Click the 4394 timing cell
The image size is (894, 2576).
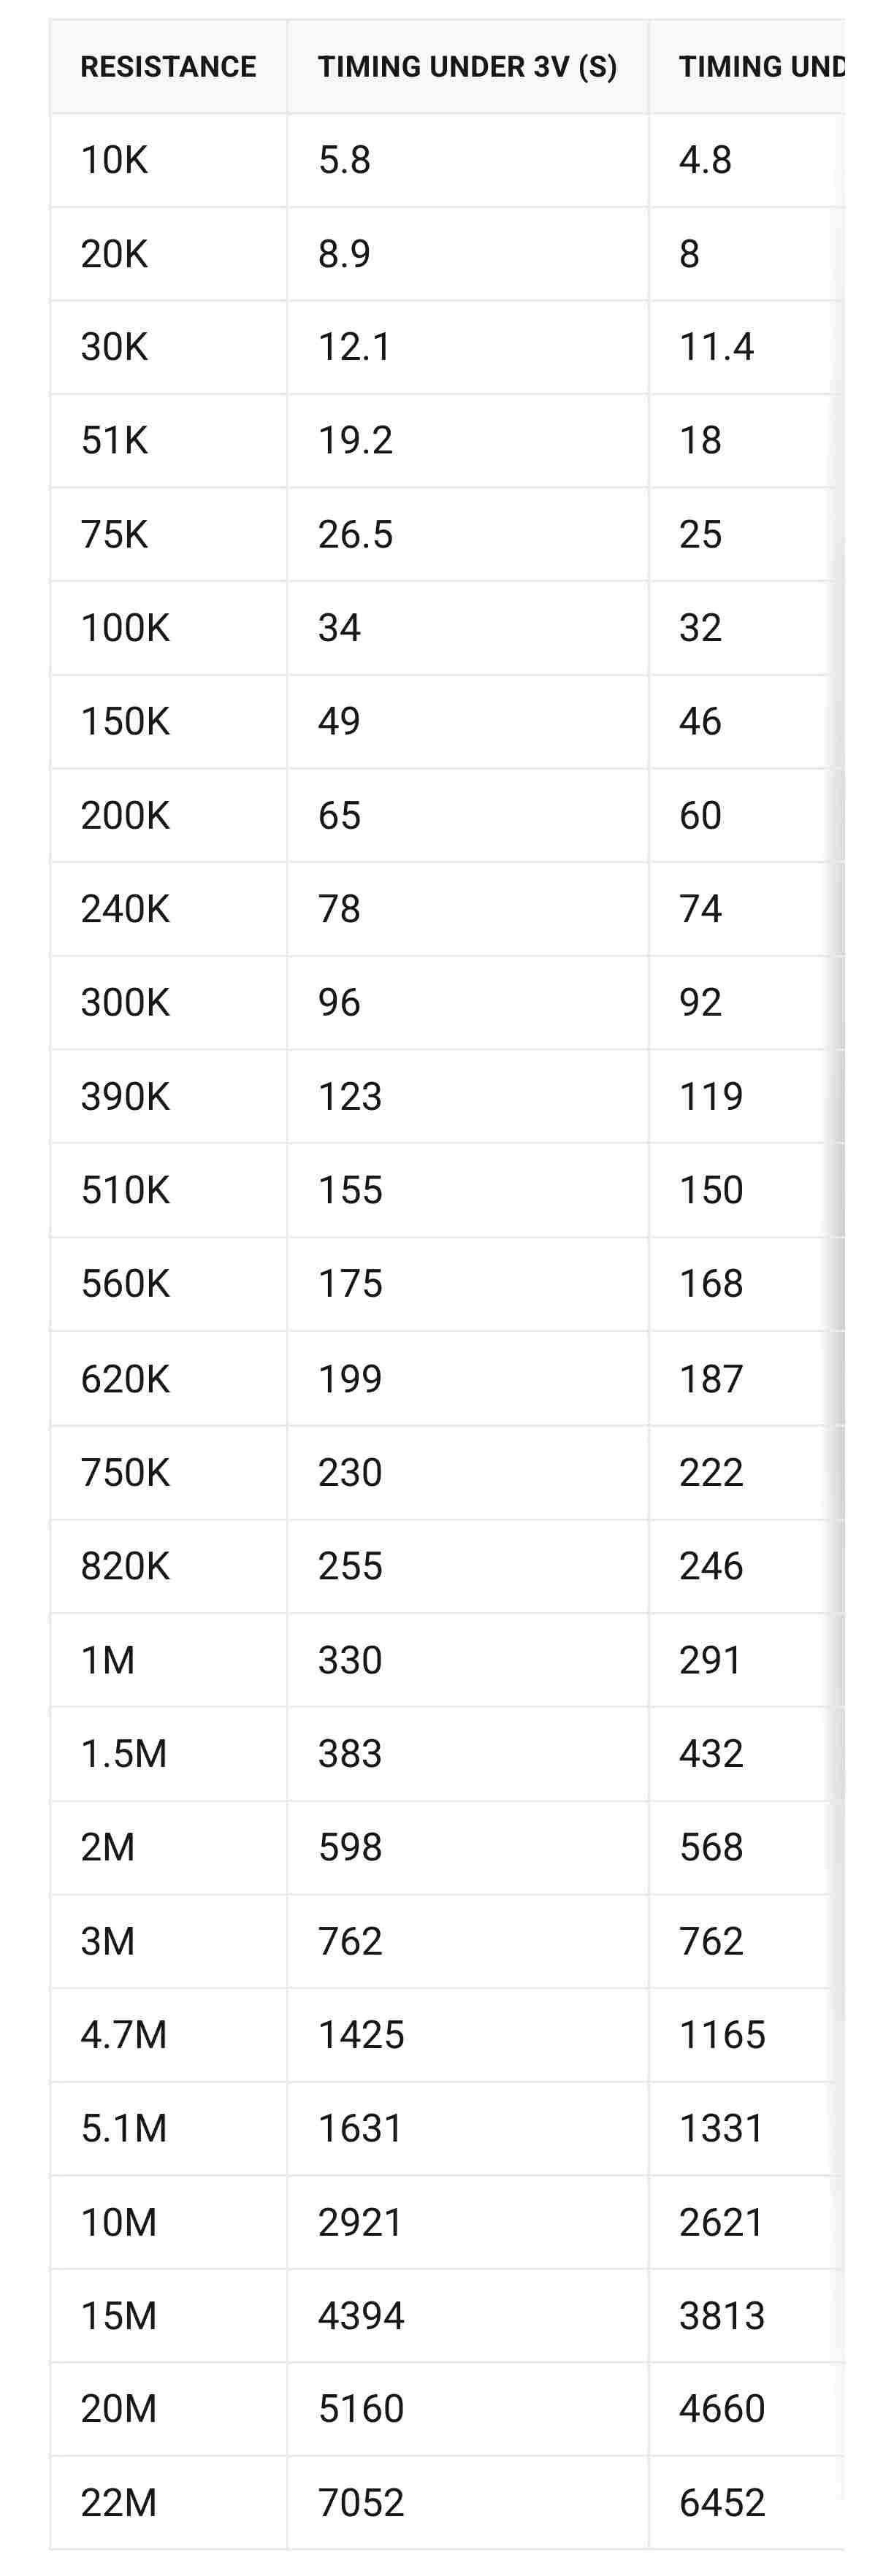point(467,2315)
